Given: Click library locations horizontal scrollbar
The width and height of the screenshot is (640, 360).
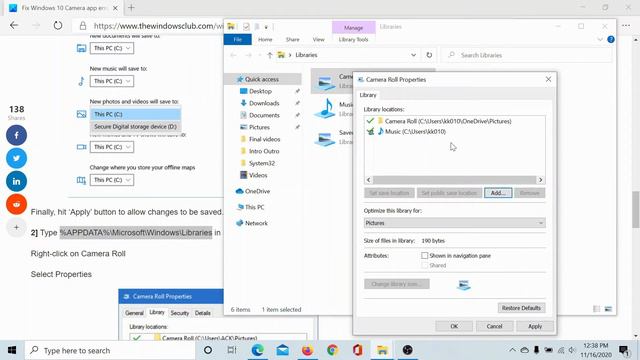Looking at the screenshot, I should pyautogui.click(x=454, y=180).
